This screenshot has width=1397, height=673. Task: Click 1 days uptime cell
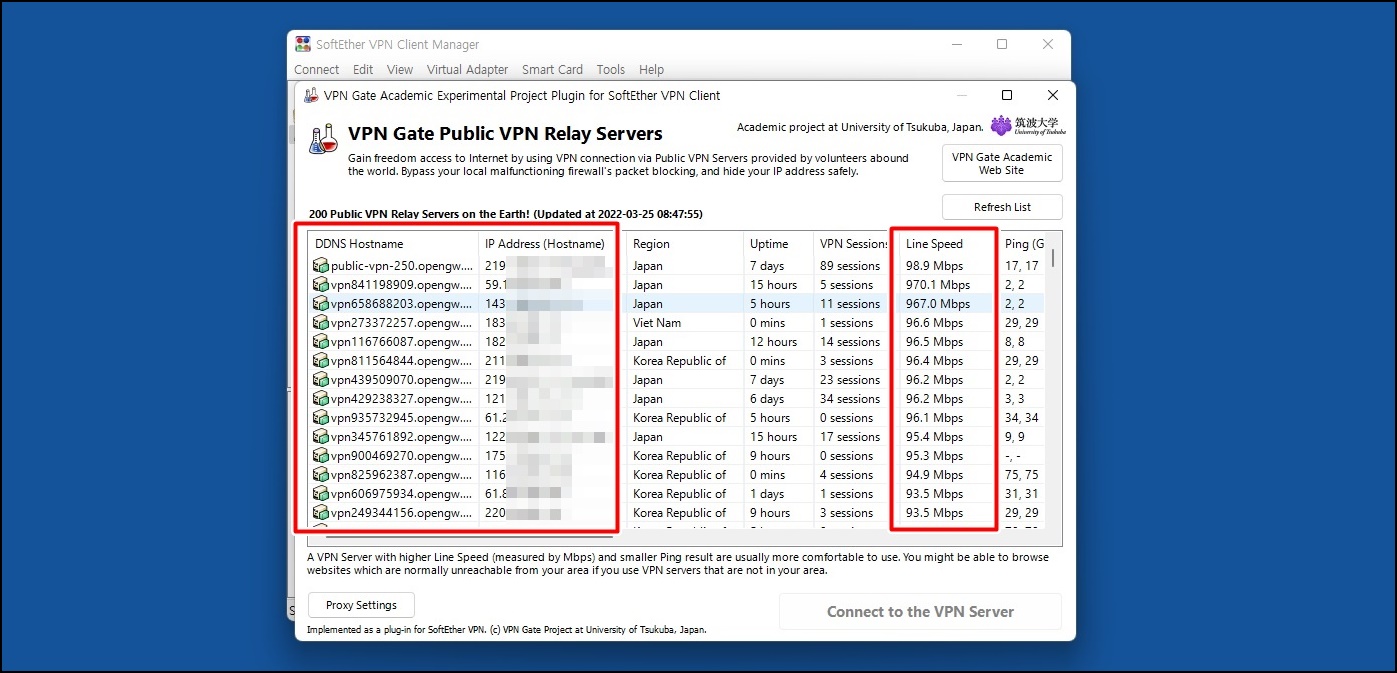(768, 494)
